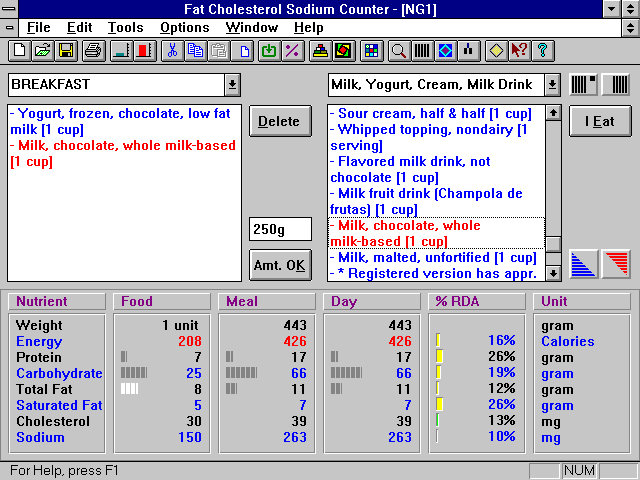Viewport: 640px width, 480px height.
Task: Click the 250g amount input field
Action: 279,229
